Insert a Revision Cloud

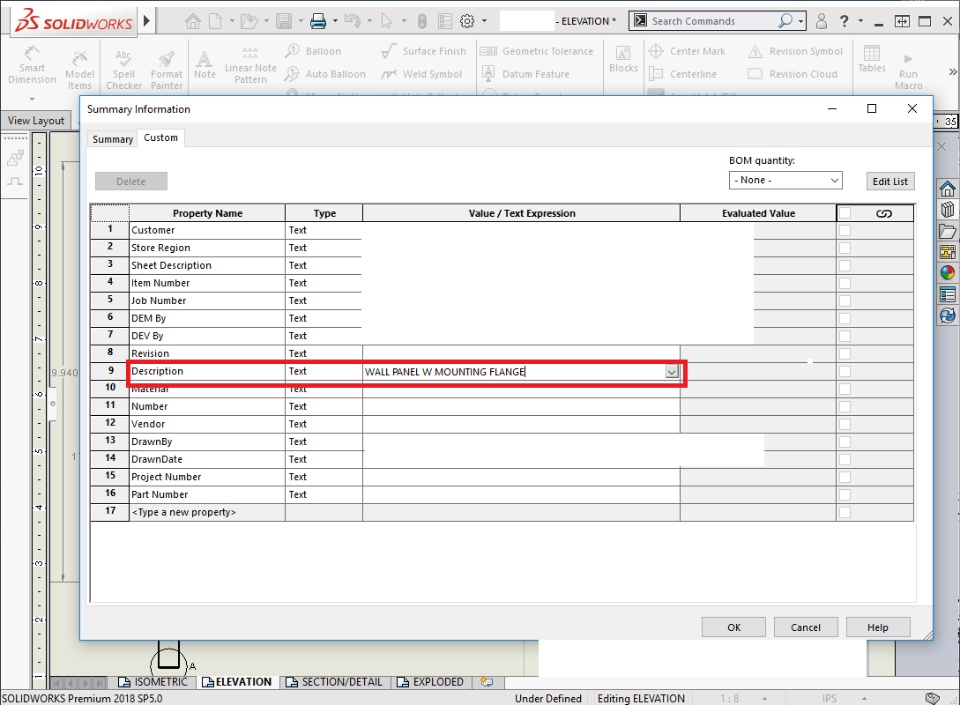point(792,74)
